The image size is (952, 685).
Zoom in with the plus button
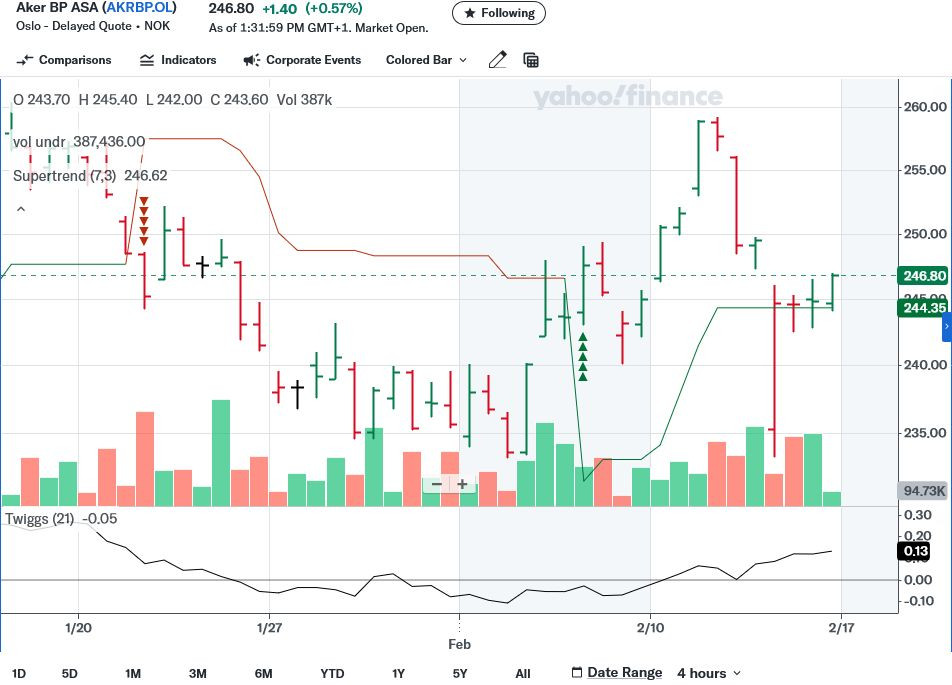pyautogui.click(x=462, y=484)
